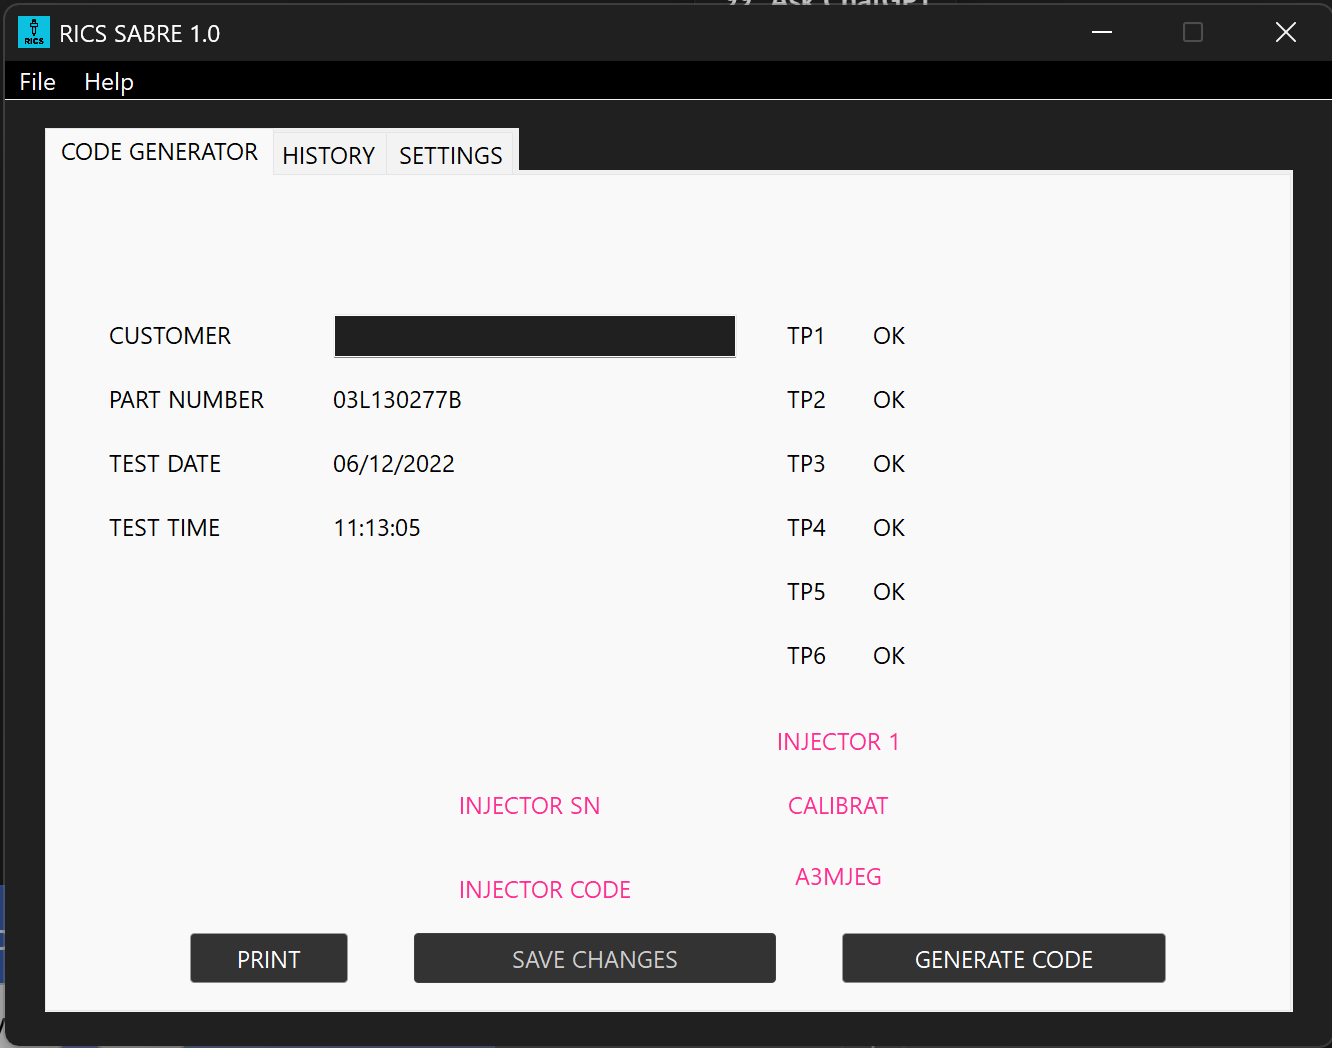Click the OK status beside TP4
1332x1048 pixels.
coord(889,528)
